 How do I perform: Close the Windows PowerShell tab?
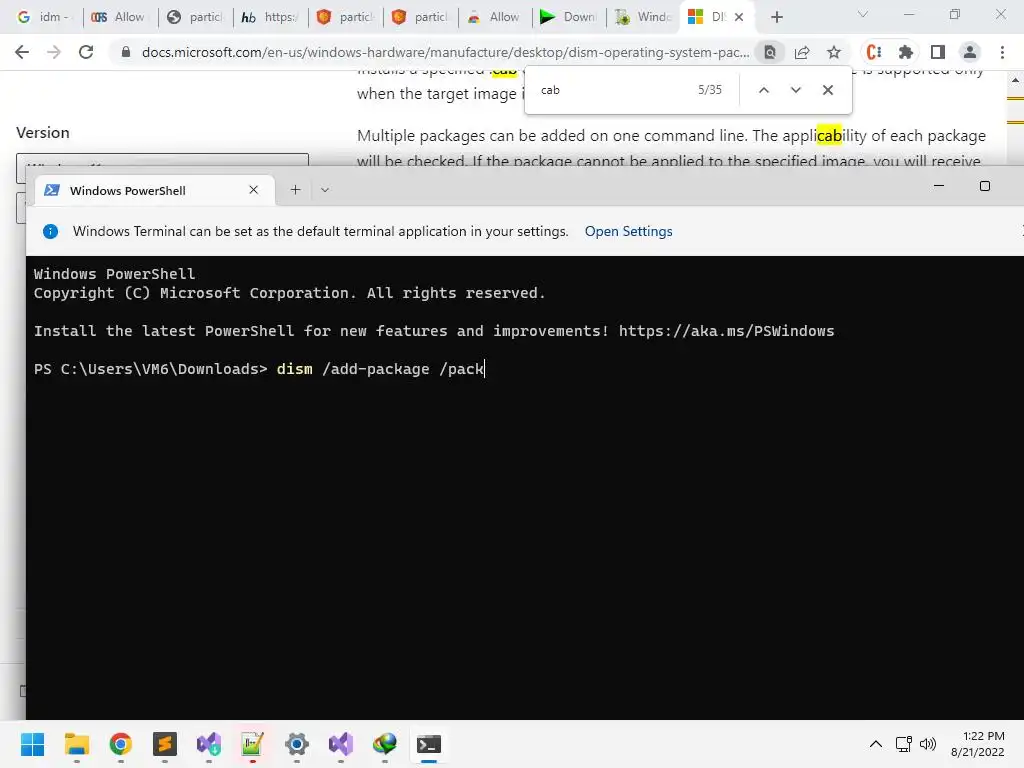point(253,190)
